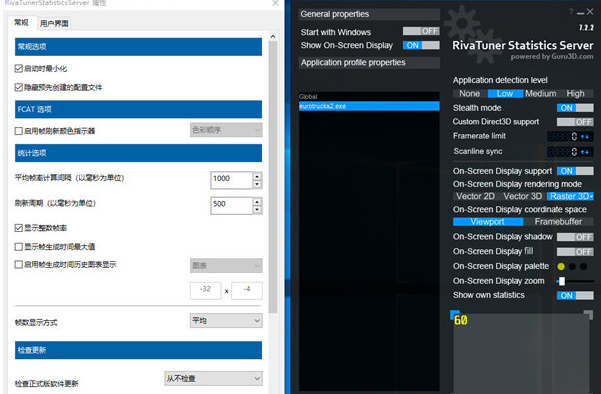The image size is (601, 394).
Task: Toggle On-Screen Display shadow switch
Action: [x=575, y=237]
